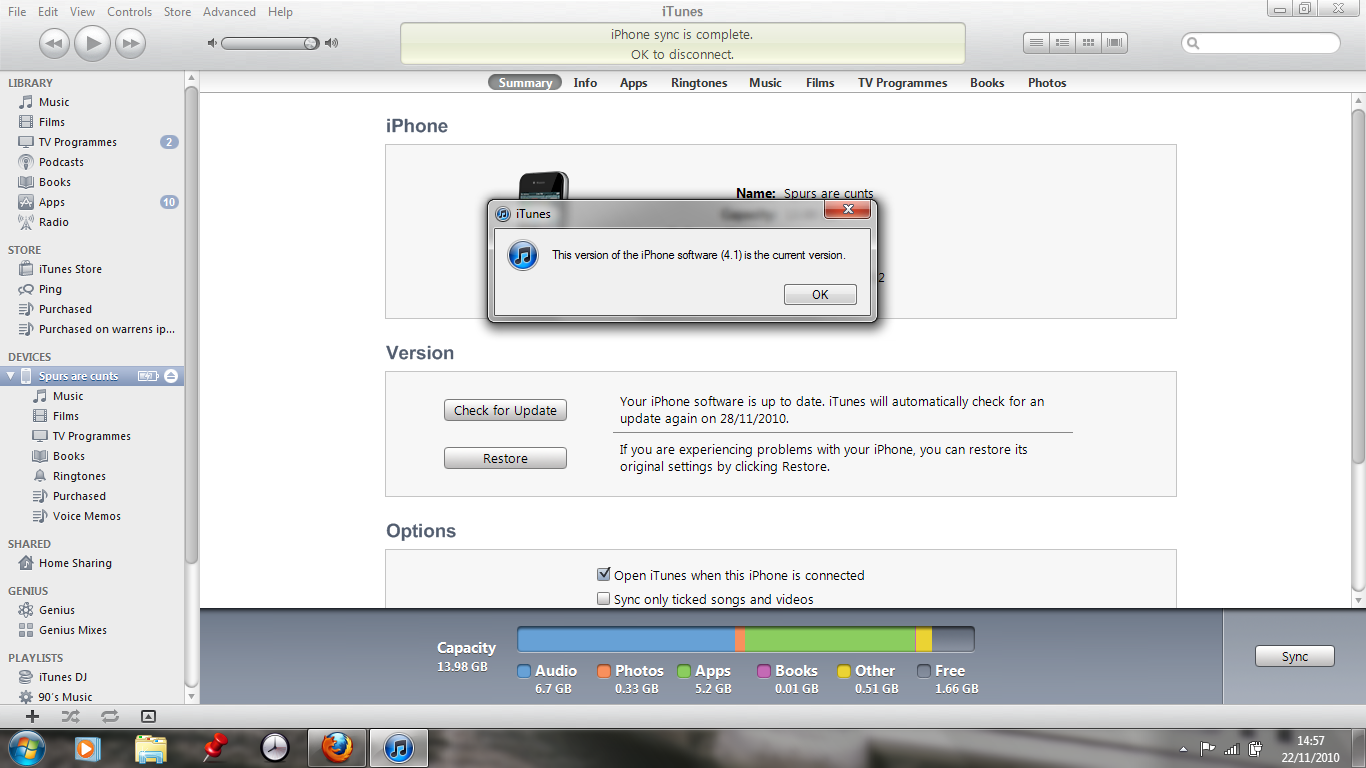The width and height of the screenshot is (1366, 768).
Task: Enable Sync only ticked songs and videos
Action: pos(603,599)
